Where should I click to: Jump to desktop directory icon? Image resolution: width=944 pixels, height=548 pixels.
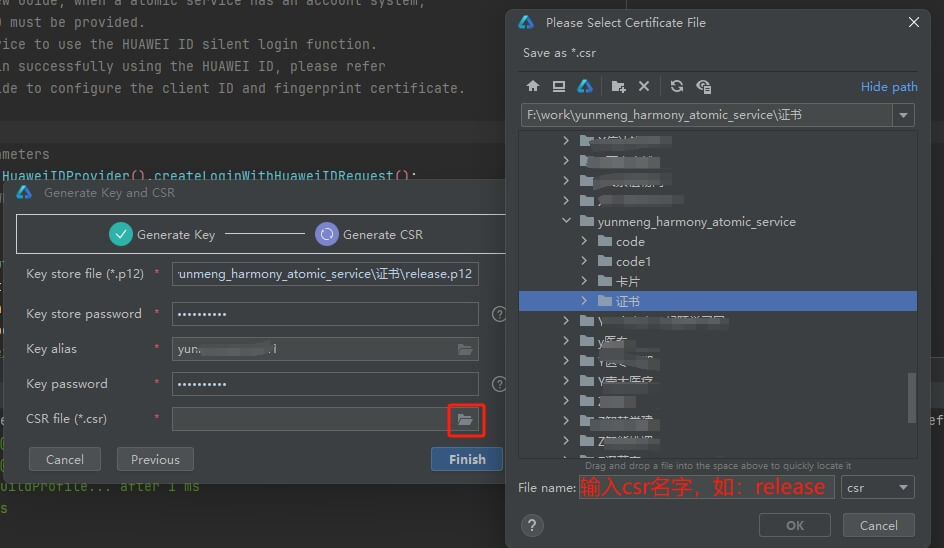(x=559, y=86)
